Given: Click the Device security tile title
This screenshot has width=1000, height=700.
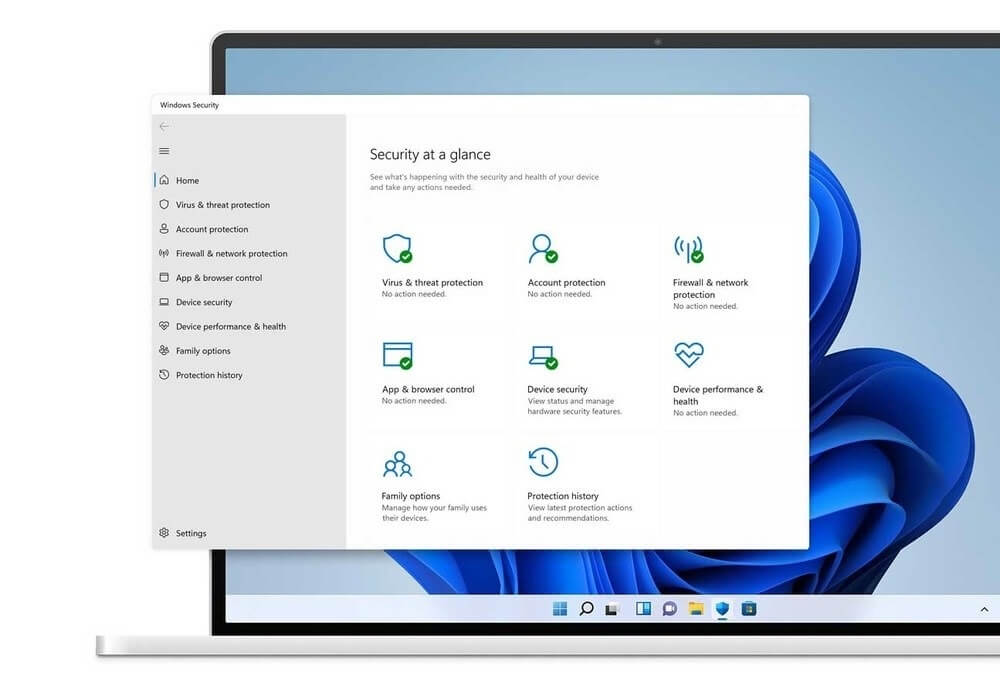Looking at the screenshot, I should coord(557,389).
